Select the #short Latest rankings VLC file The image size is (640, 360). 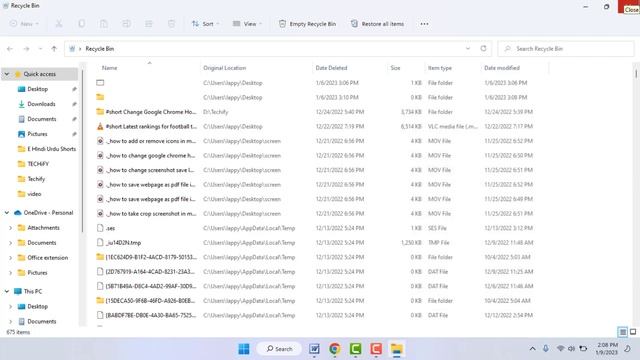[151, 127]
